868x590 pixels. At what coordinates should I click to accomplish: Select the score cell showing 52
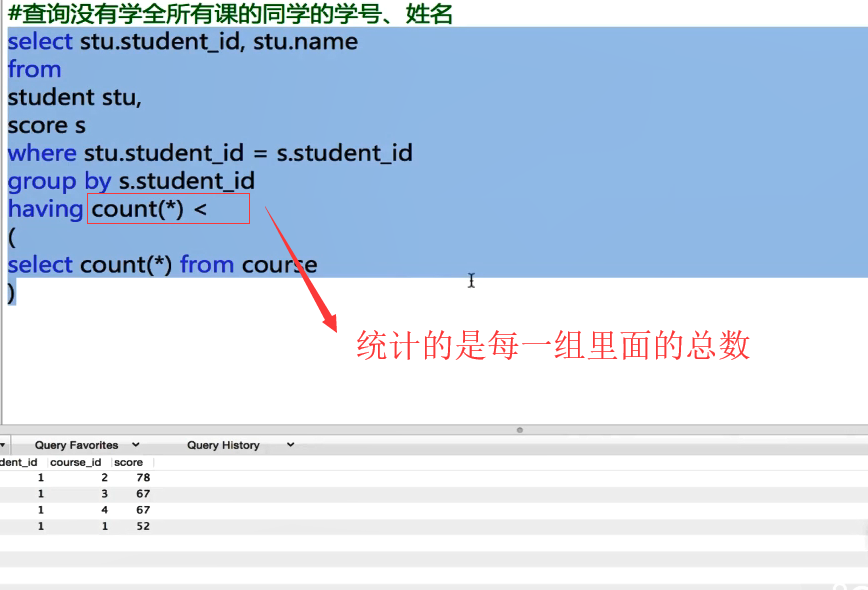point(143,526)
